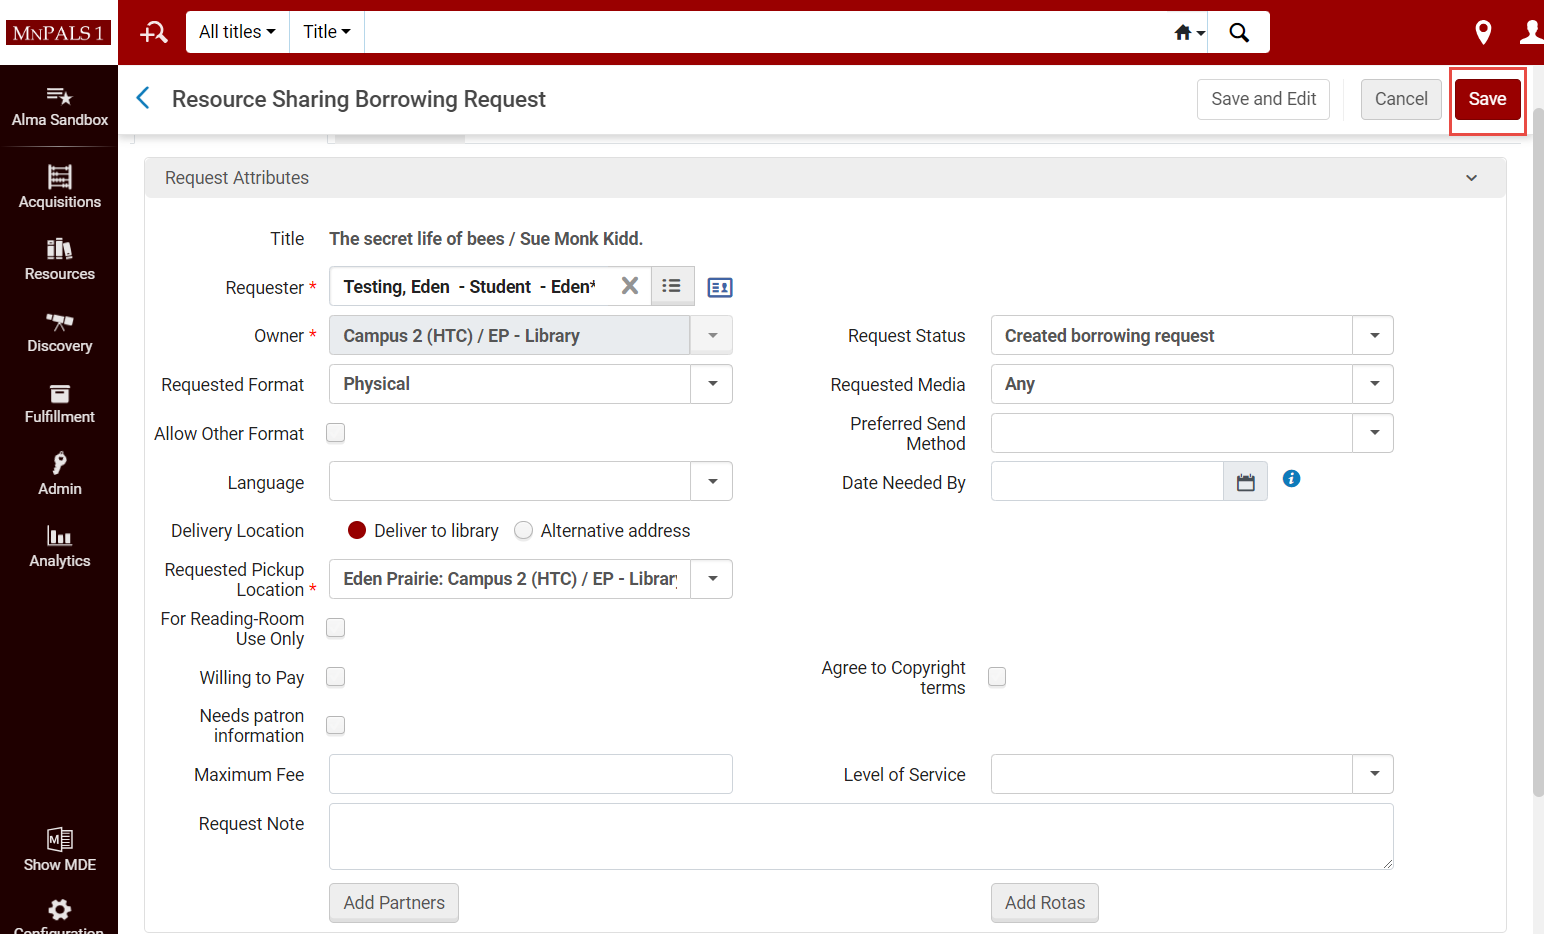Image resolution: width=1544 pixels, height=934 pixels.
Task: Clear the Requester field with X
Action: 630,286
